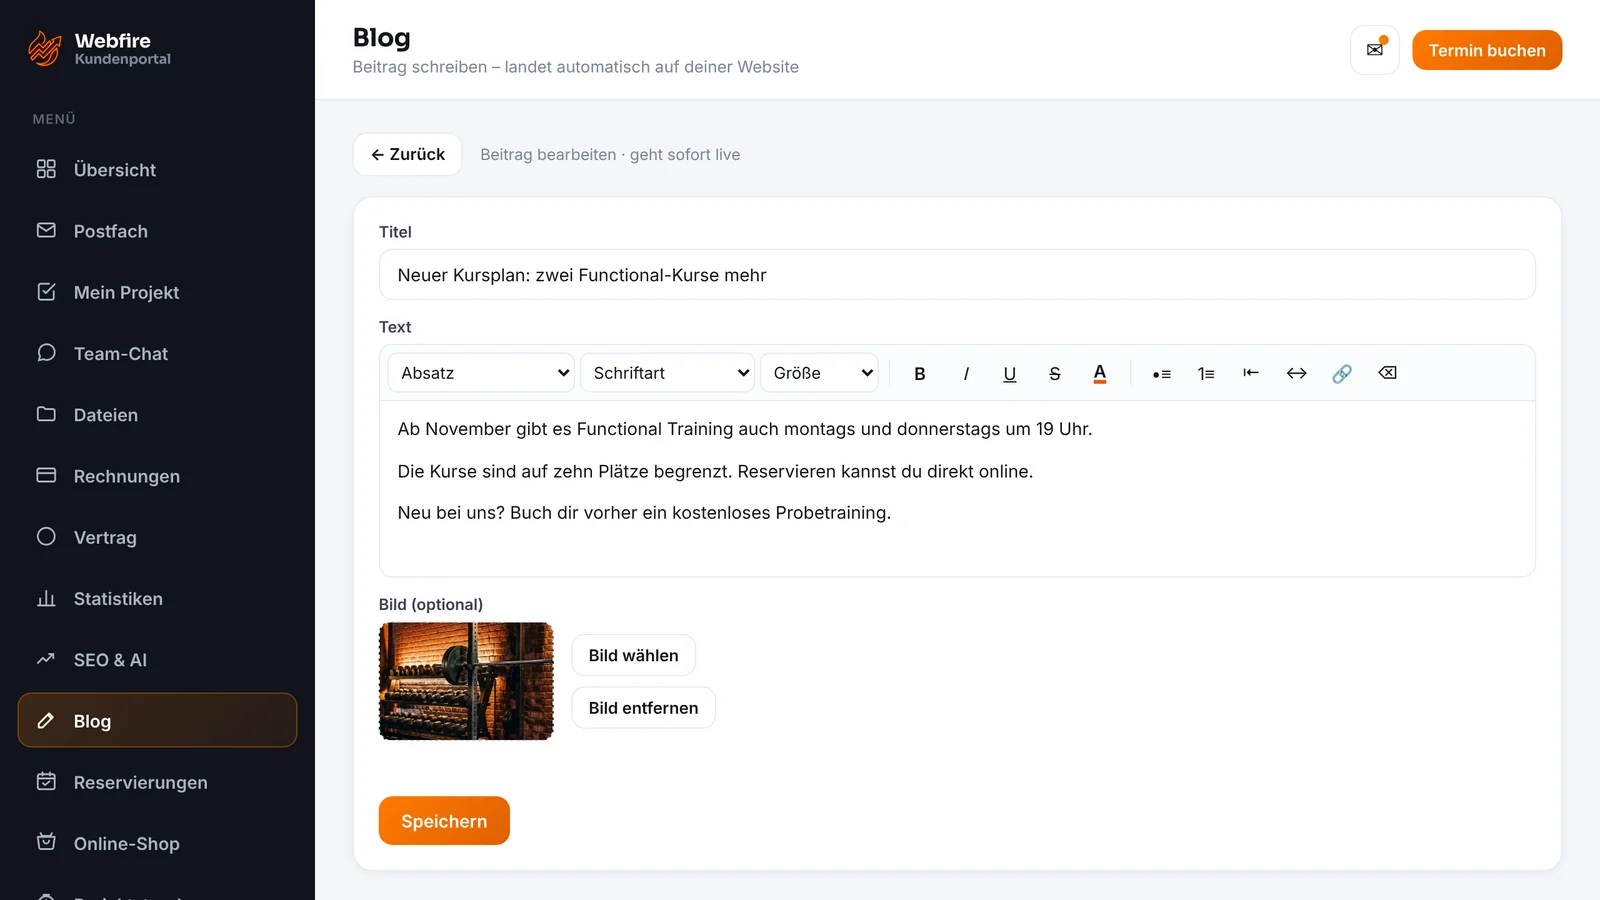Toggle underline formatting
The width and height of the screenshot is (1600, 900).
tap(1010, 373)
